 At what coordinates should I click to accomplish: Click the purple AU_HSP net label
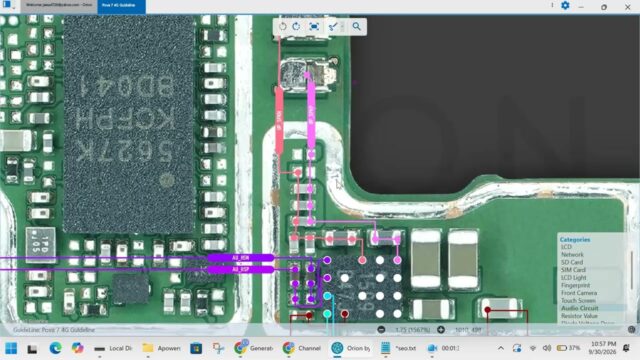click(241, 269)
